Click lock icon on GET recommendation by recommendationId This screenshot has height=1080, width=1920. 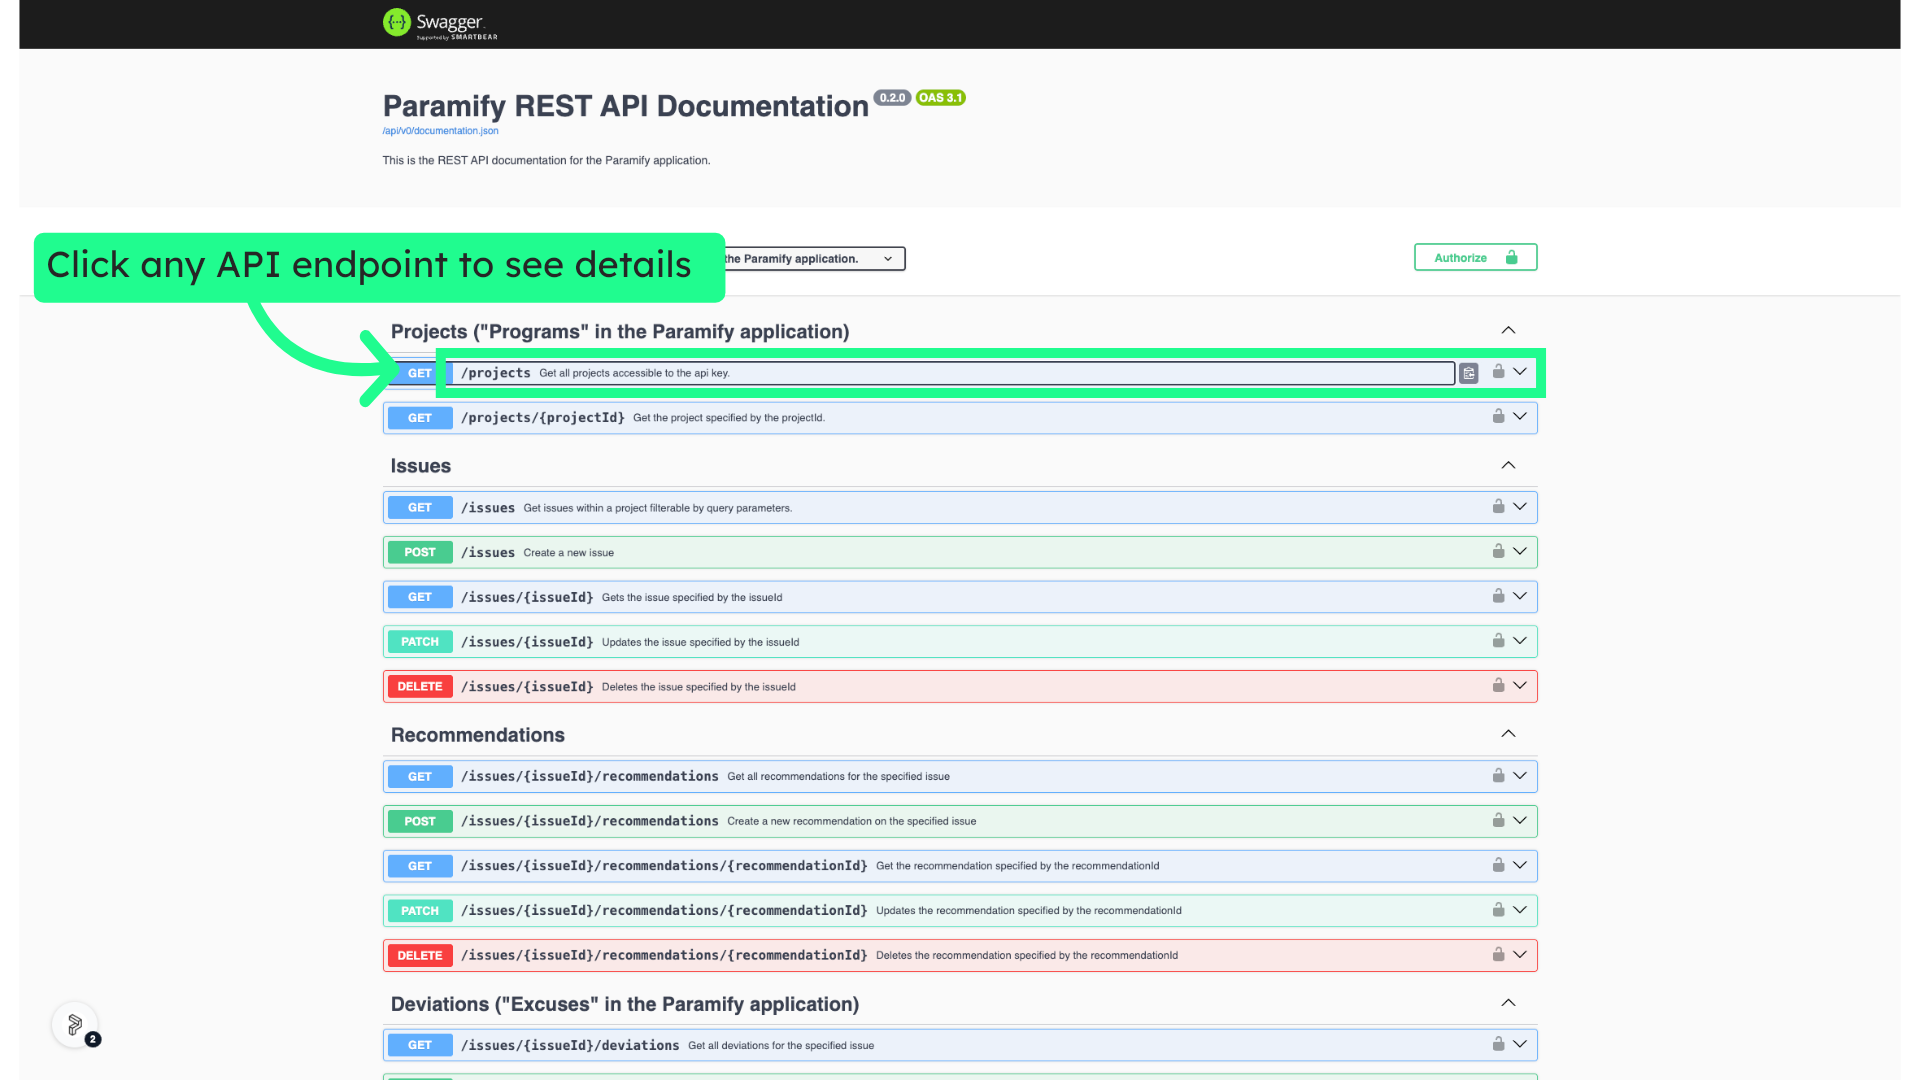tap(1498, 865)
